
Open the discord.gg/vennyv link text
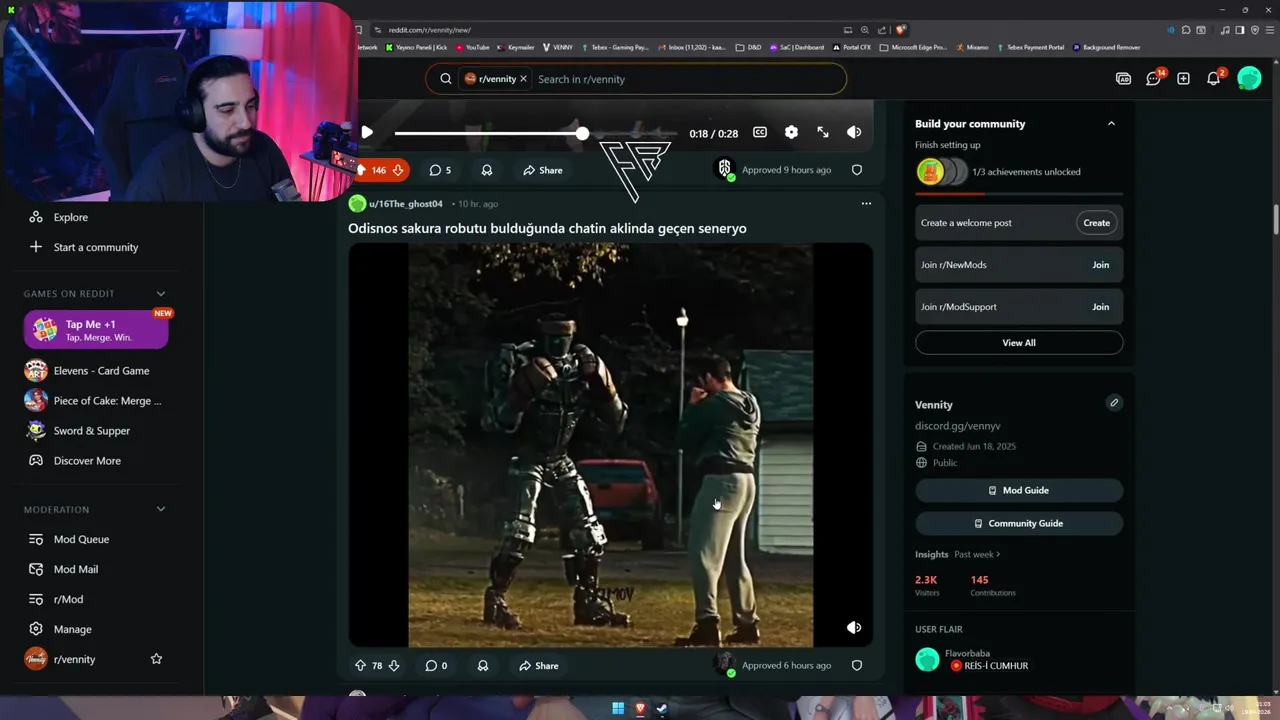[x=957, y=426]
